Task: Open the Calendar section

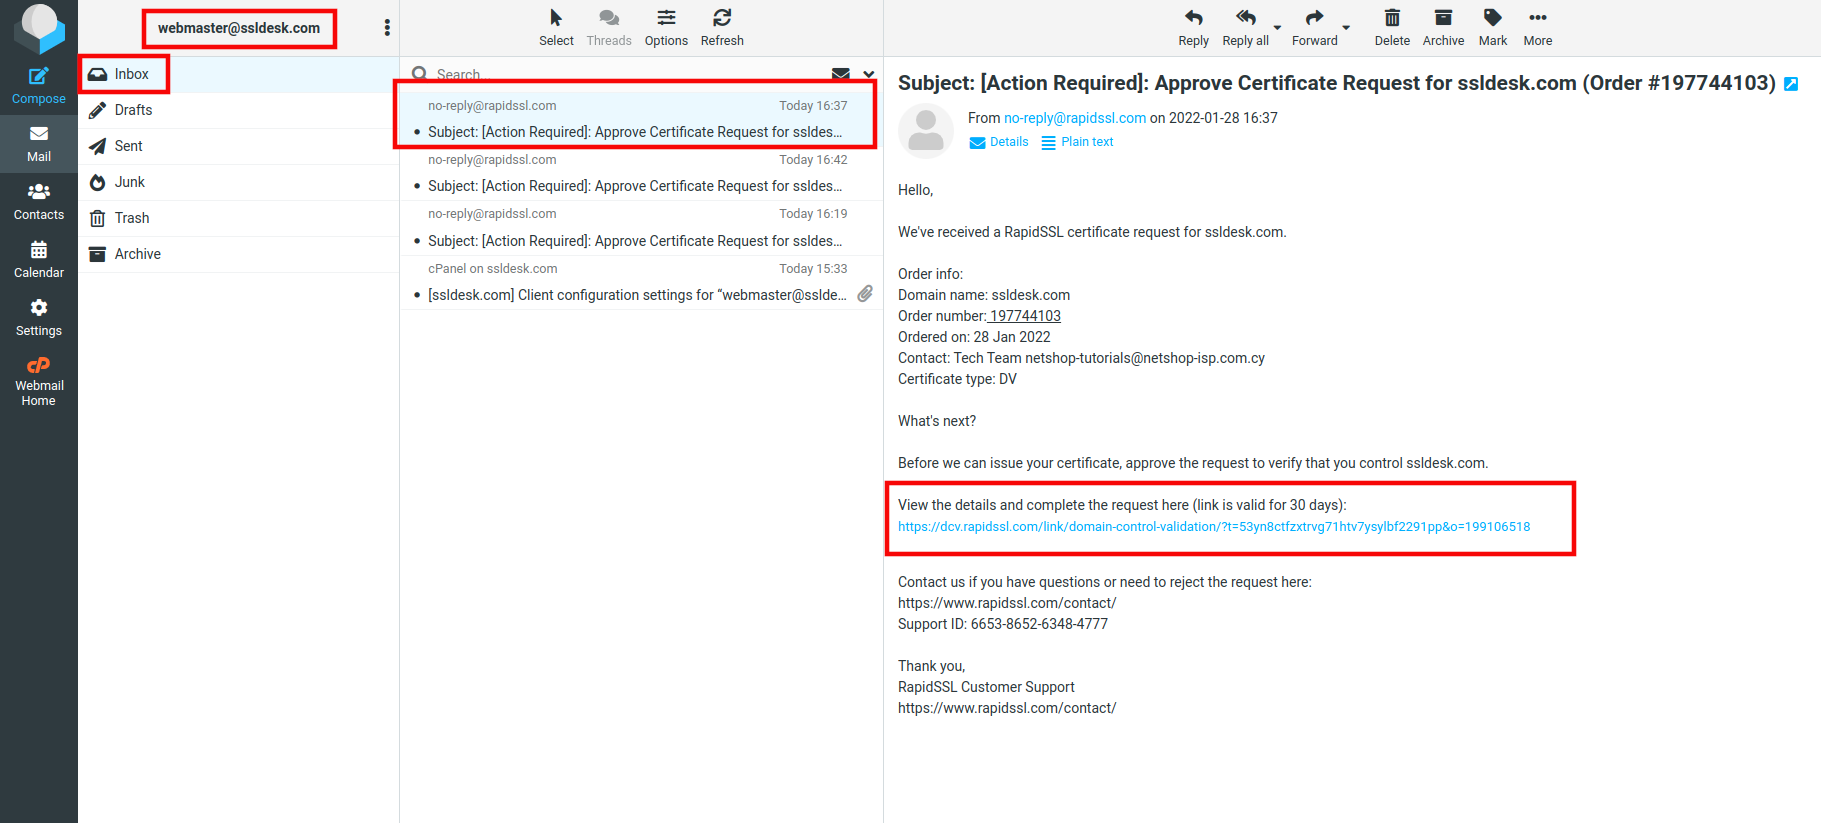Action: (38, 260)
